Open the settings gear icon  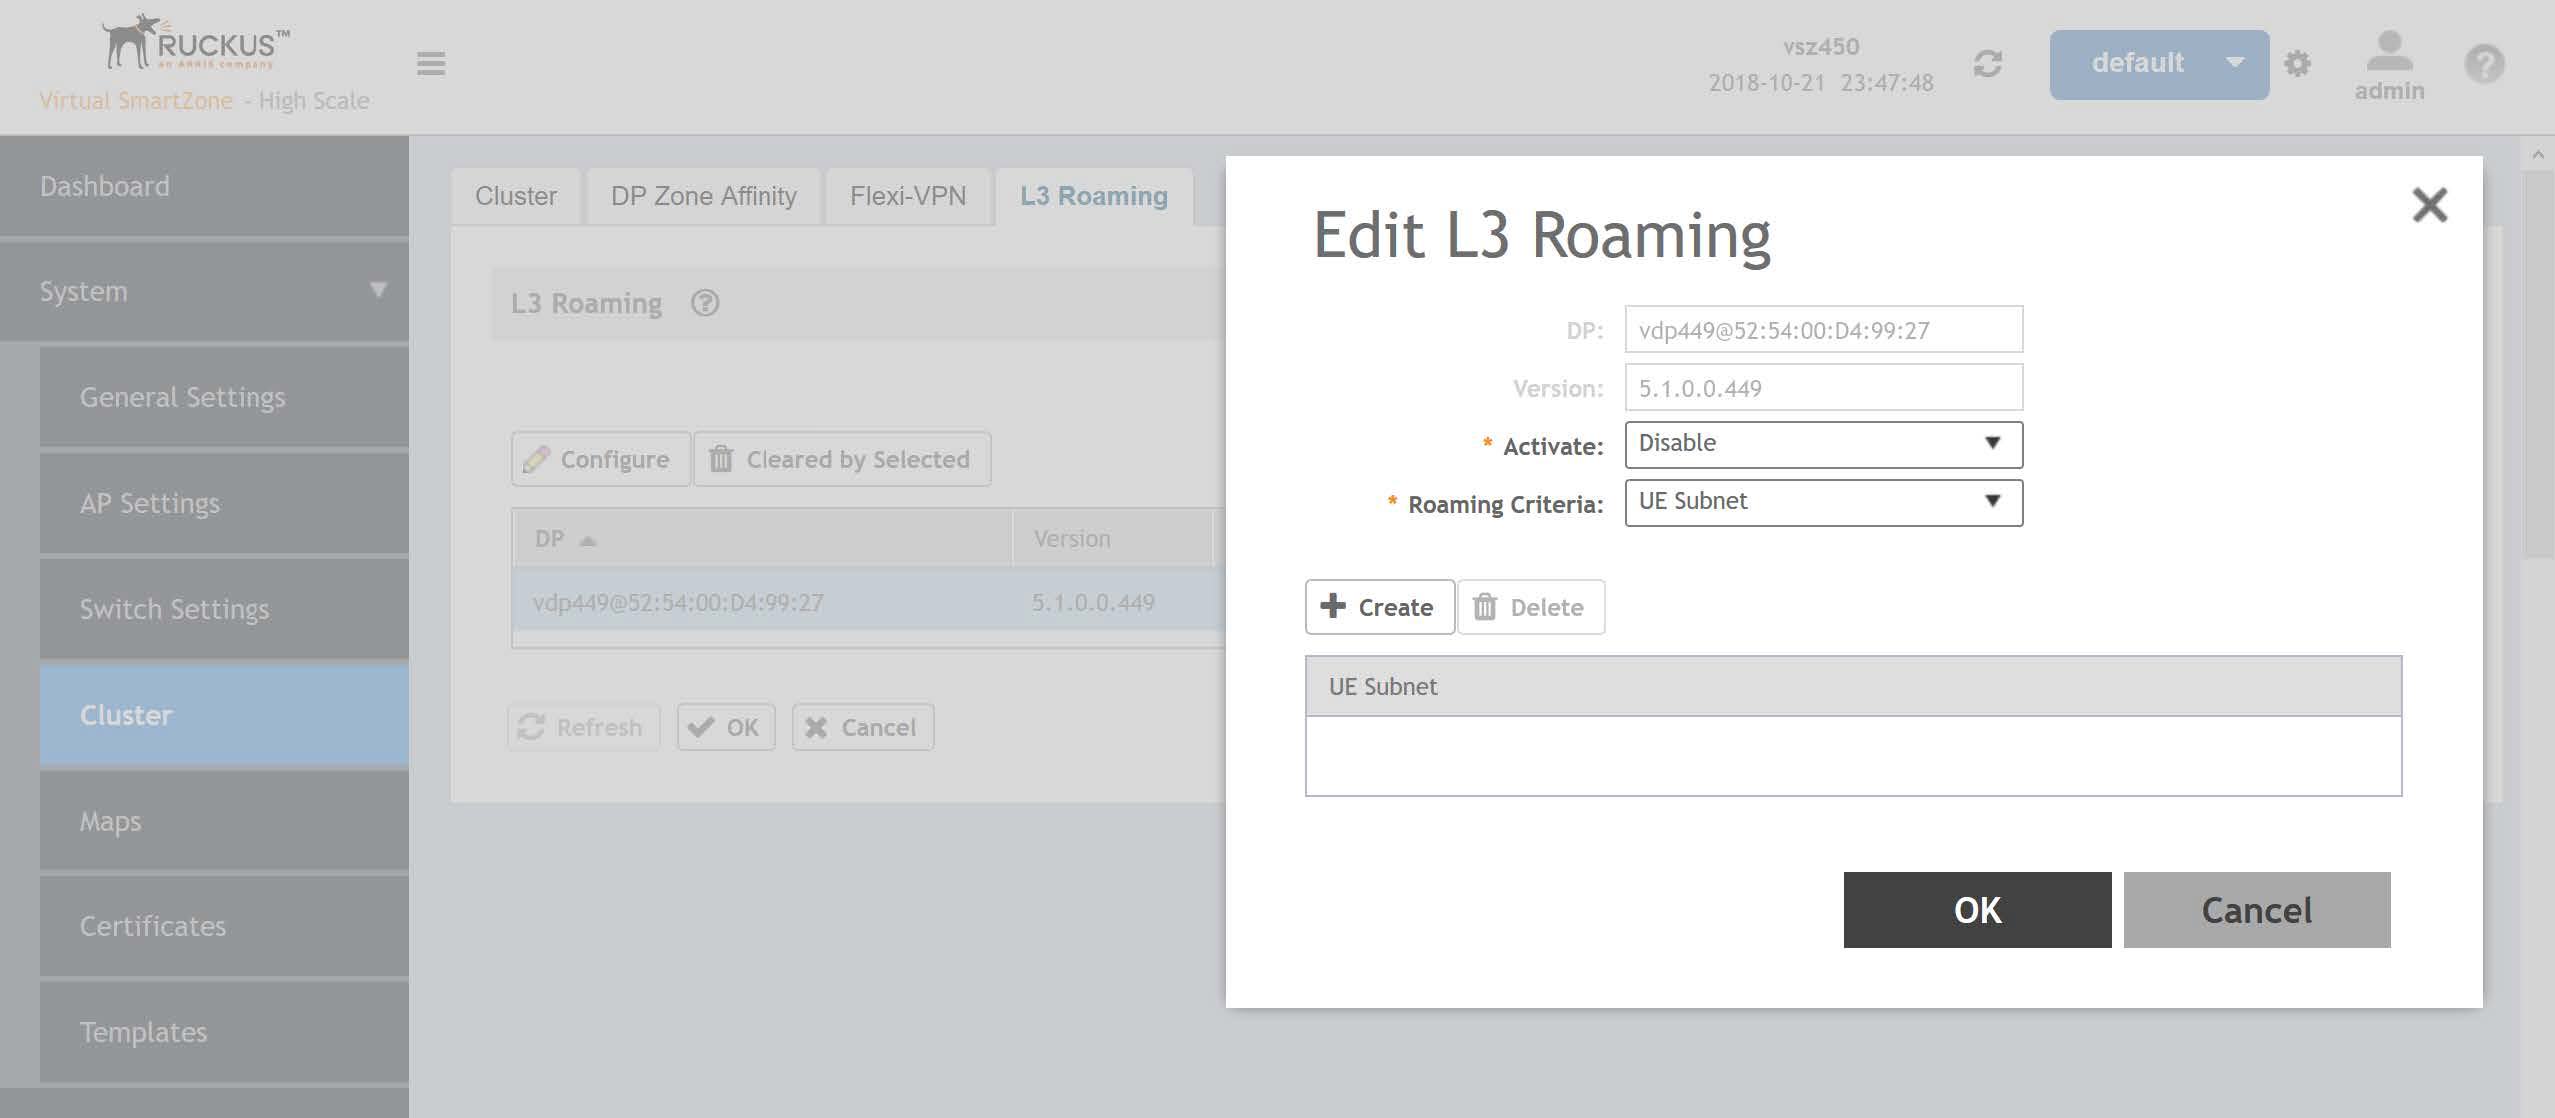2297,64
